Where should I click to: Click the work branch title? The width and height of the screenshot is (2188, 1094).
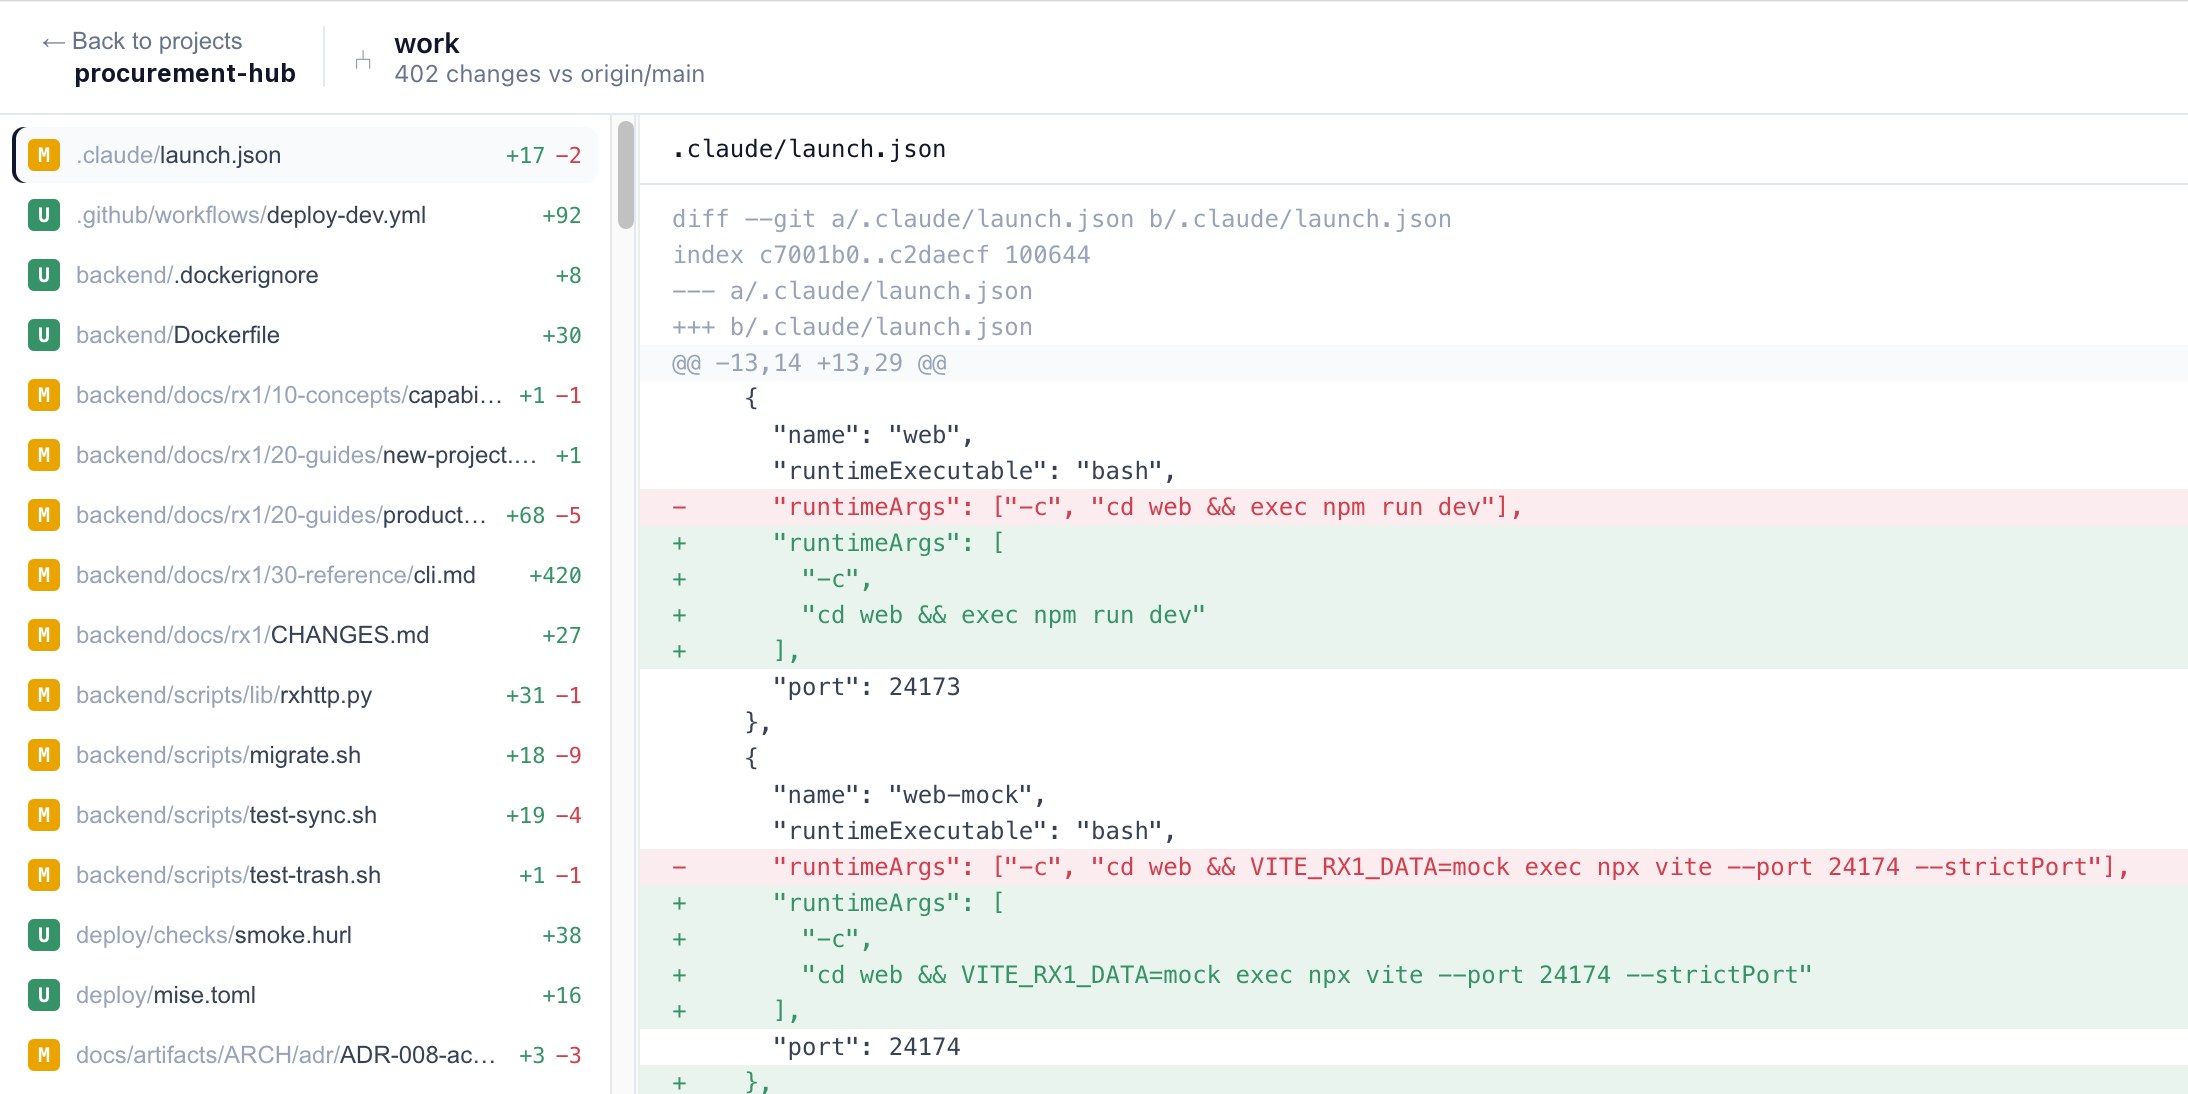[x=427, y=43]
